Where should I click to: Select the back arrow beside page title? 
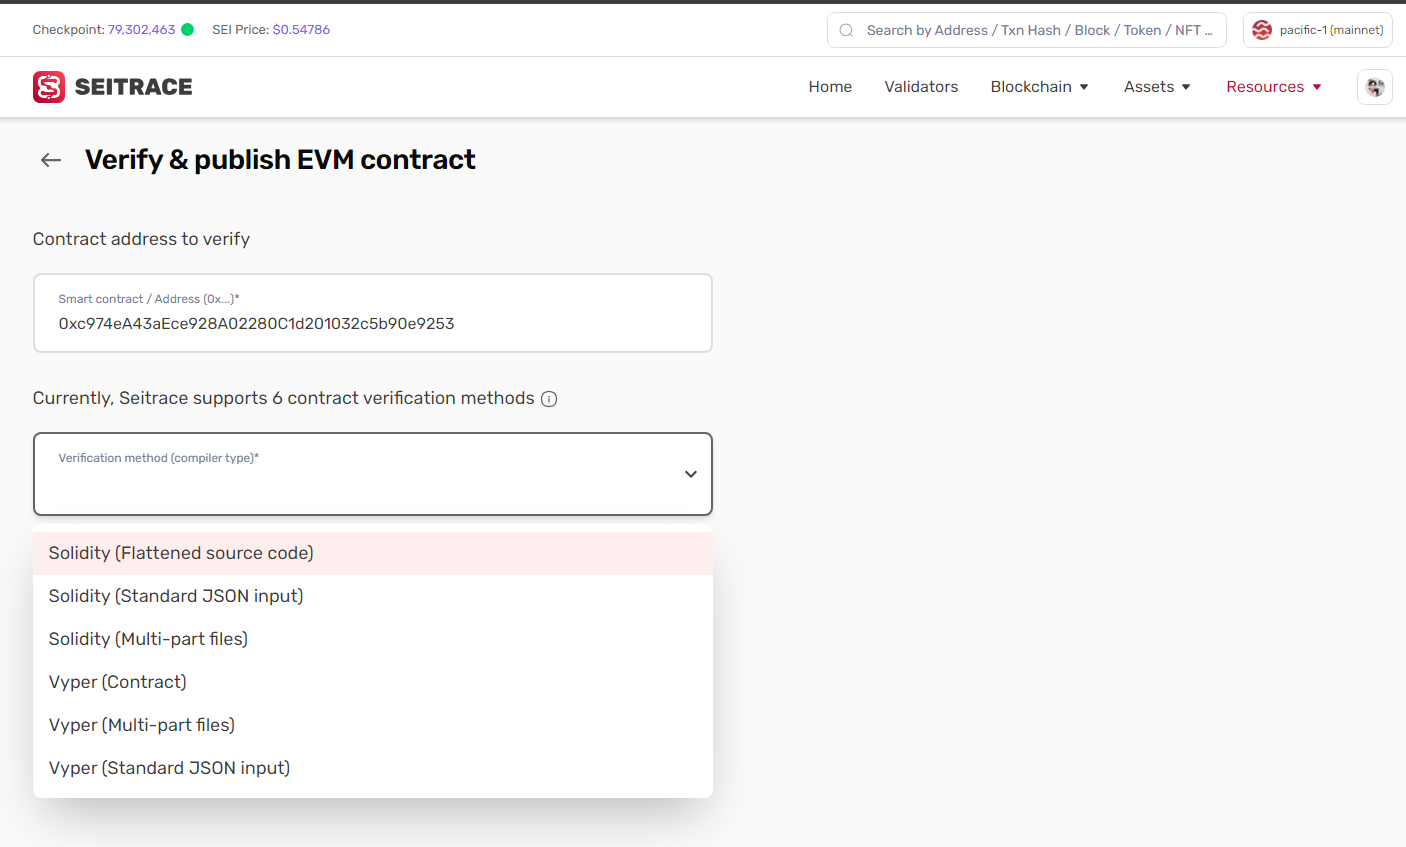pyautogui.click(x=50, y=160)
